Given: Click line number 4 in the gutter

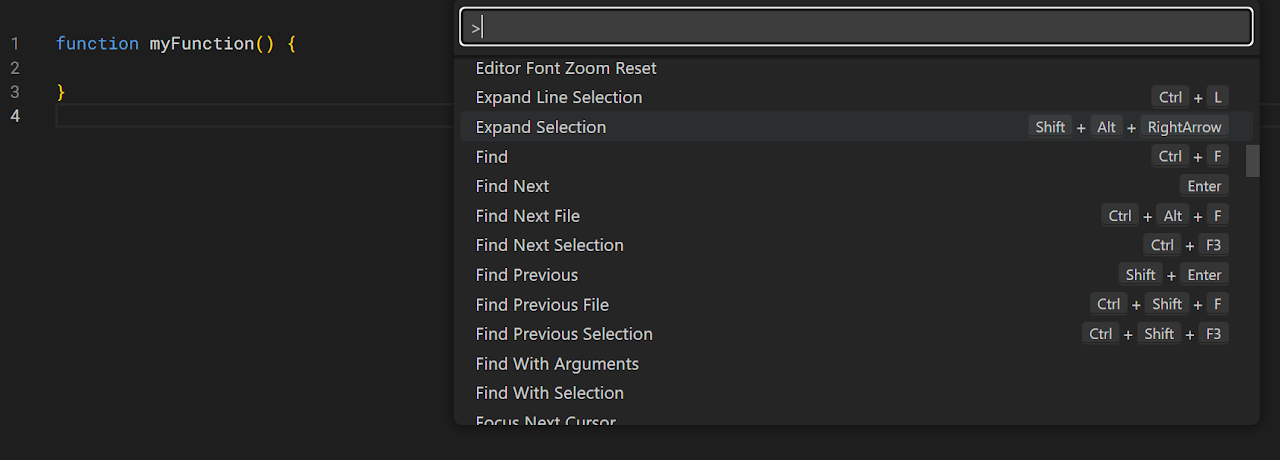Looking at the screenshot, I should pos(15,116).
